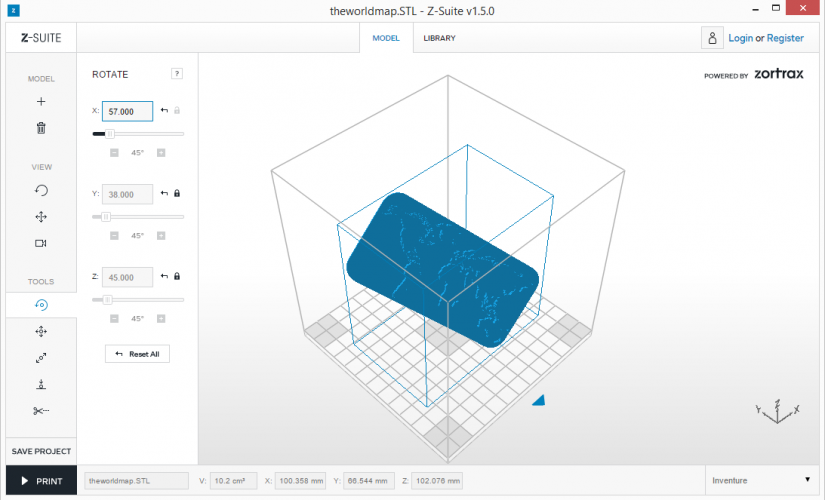Click the X rotation slider handle

(110, 134)
